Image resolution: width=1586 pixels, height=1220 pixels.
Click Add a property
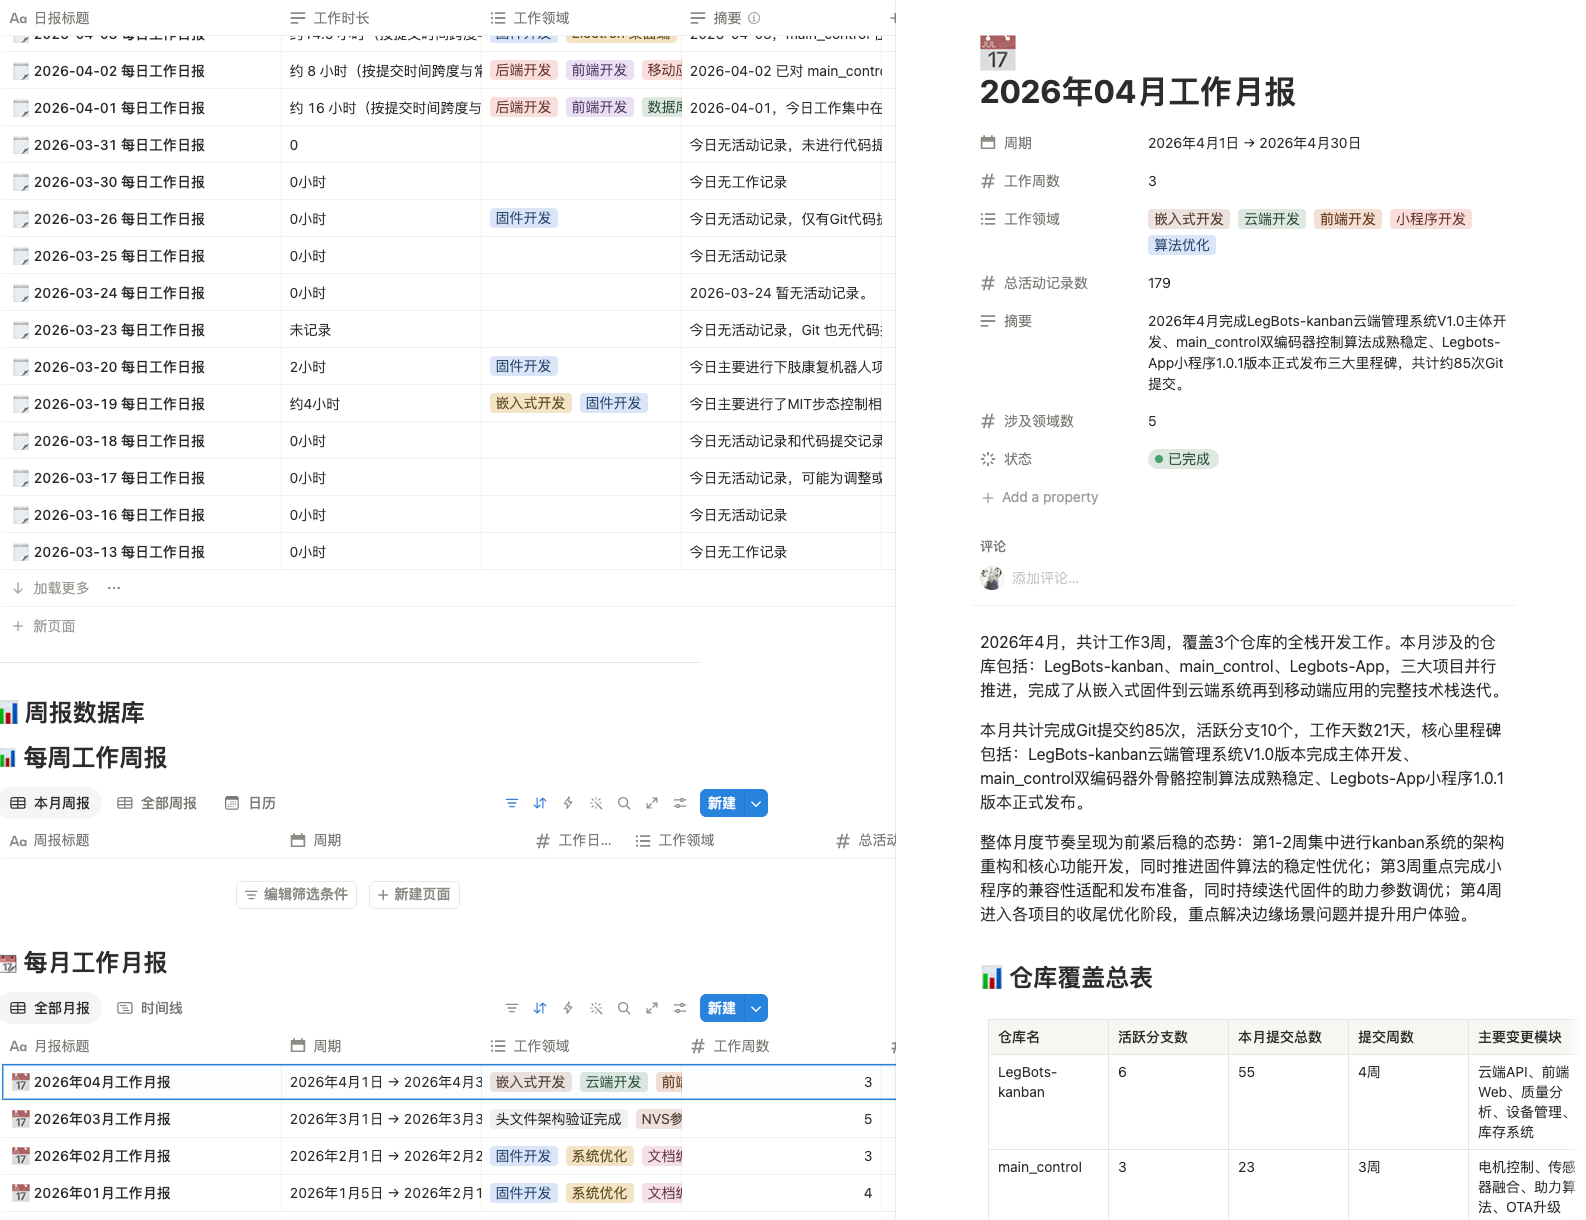click(1040, 497)
